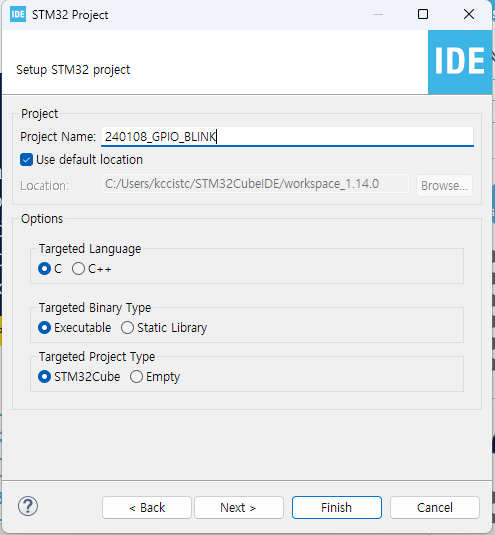Go to previous step with Back

[147, 508]
